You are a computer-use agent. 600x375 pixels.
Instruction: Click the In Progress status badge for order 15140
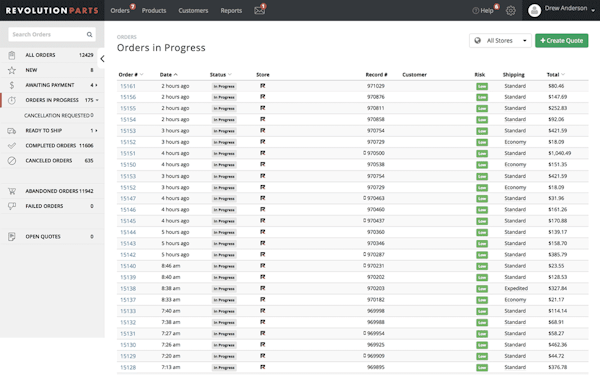[x=224, y=266]
